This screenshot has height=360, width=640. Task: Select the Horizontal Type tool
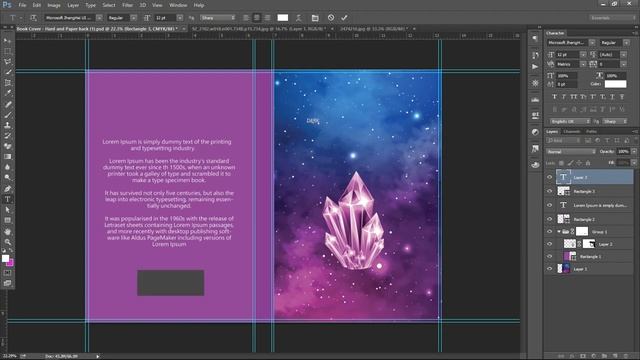7,199
